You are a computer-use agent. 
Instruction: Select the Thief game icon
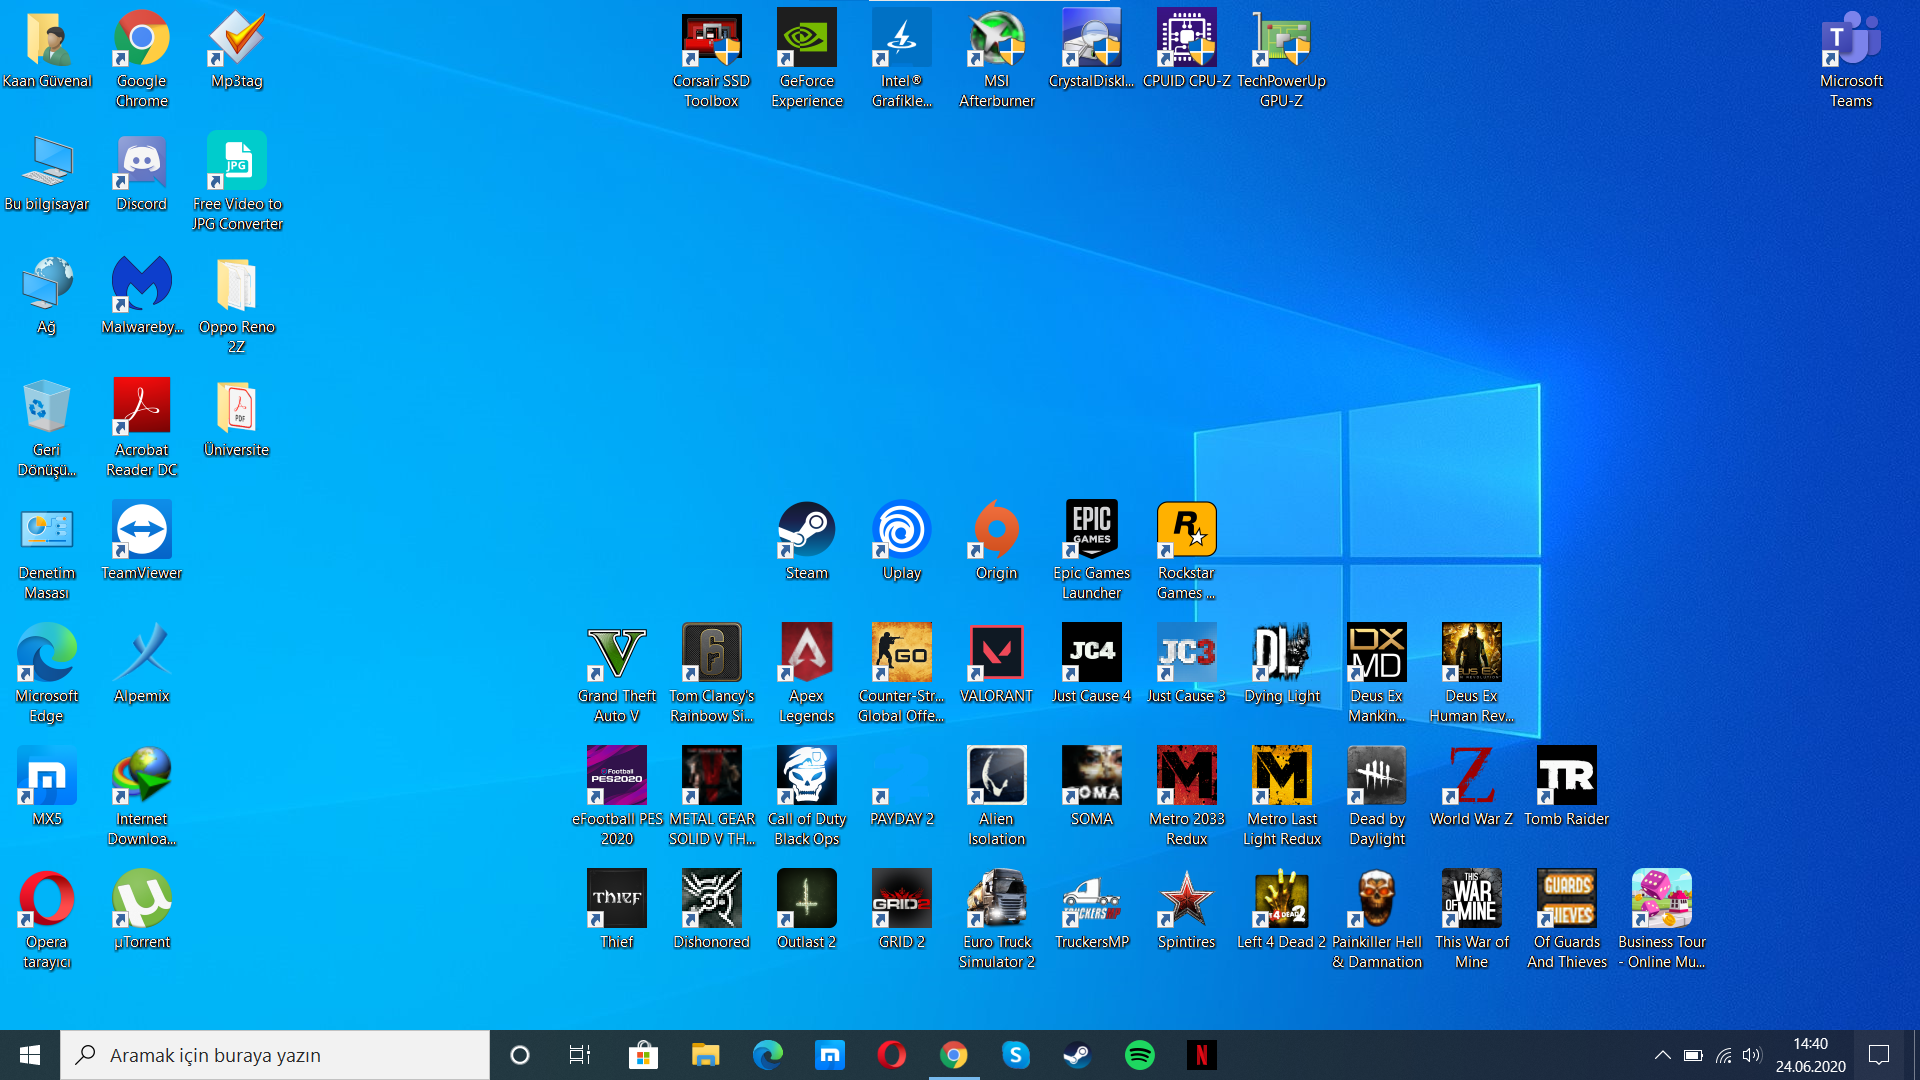coord(617,910)
